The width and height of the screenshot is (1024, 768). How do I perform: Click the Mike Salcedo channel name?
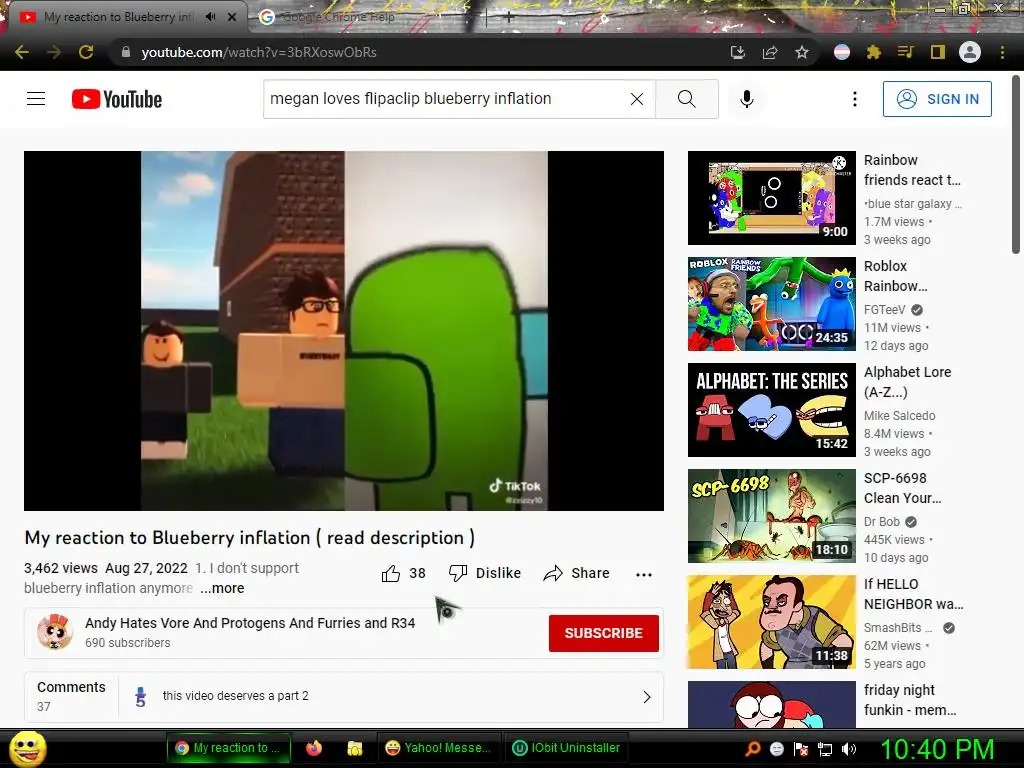[899, 416]
